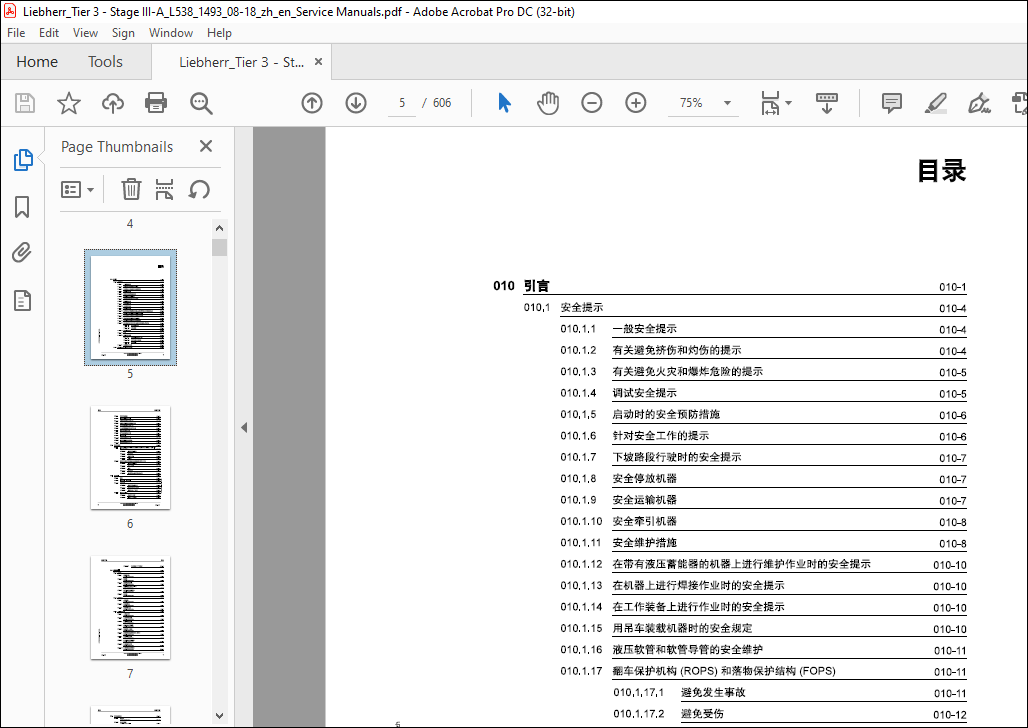This screenshot has width=1028, height=728.
Task: Activate the Hand pan tool
Action: [x=548, y=103]
